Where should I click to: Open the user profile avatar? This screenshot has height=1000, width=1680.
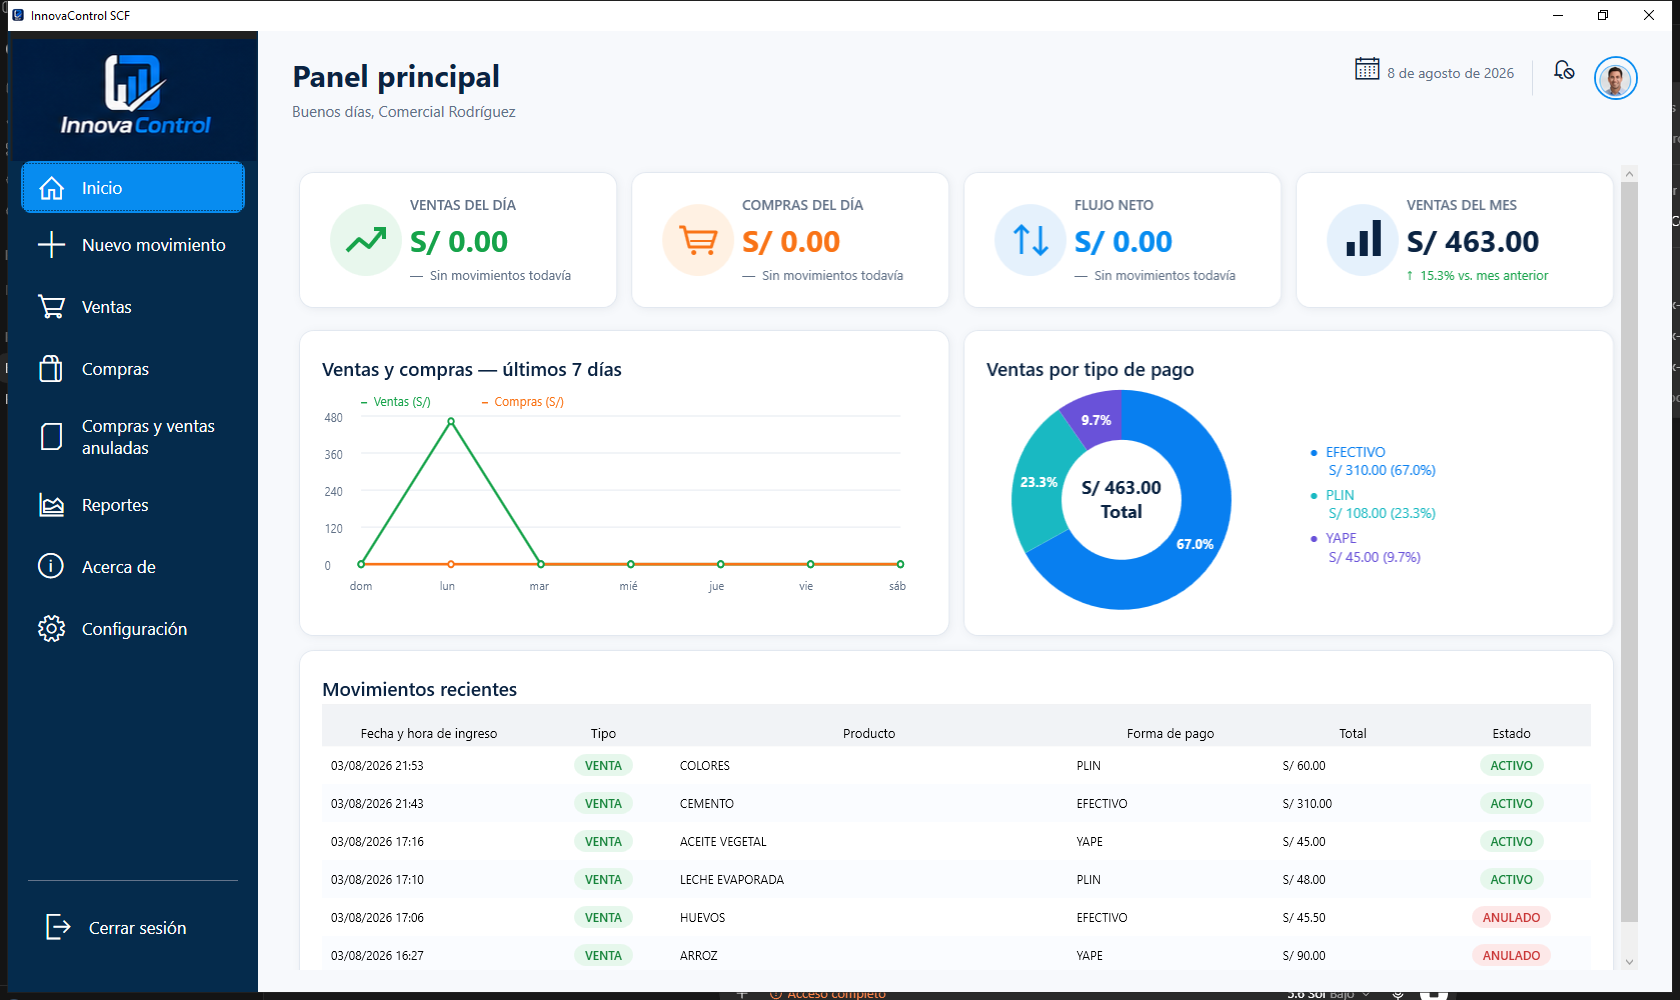point(1616,78)
